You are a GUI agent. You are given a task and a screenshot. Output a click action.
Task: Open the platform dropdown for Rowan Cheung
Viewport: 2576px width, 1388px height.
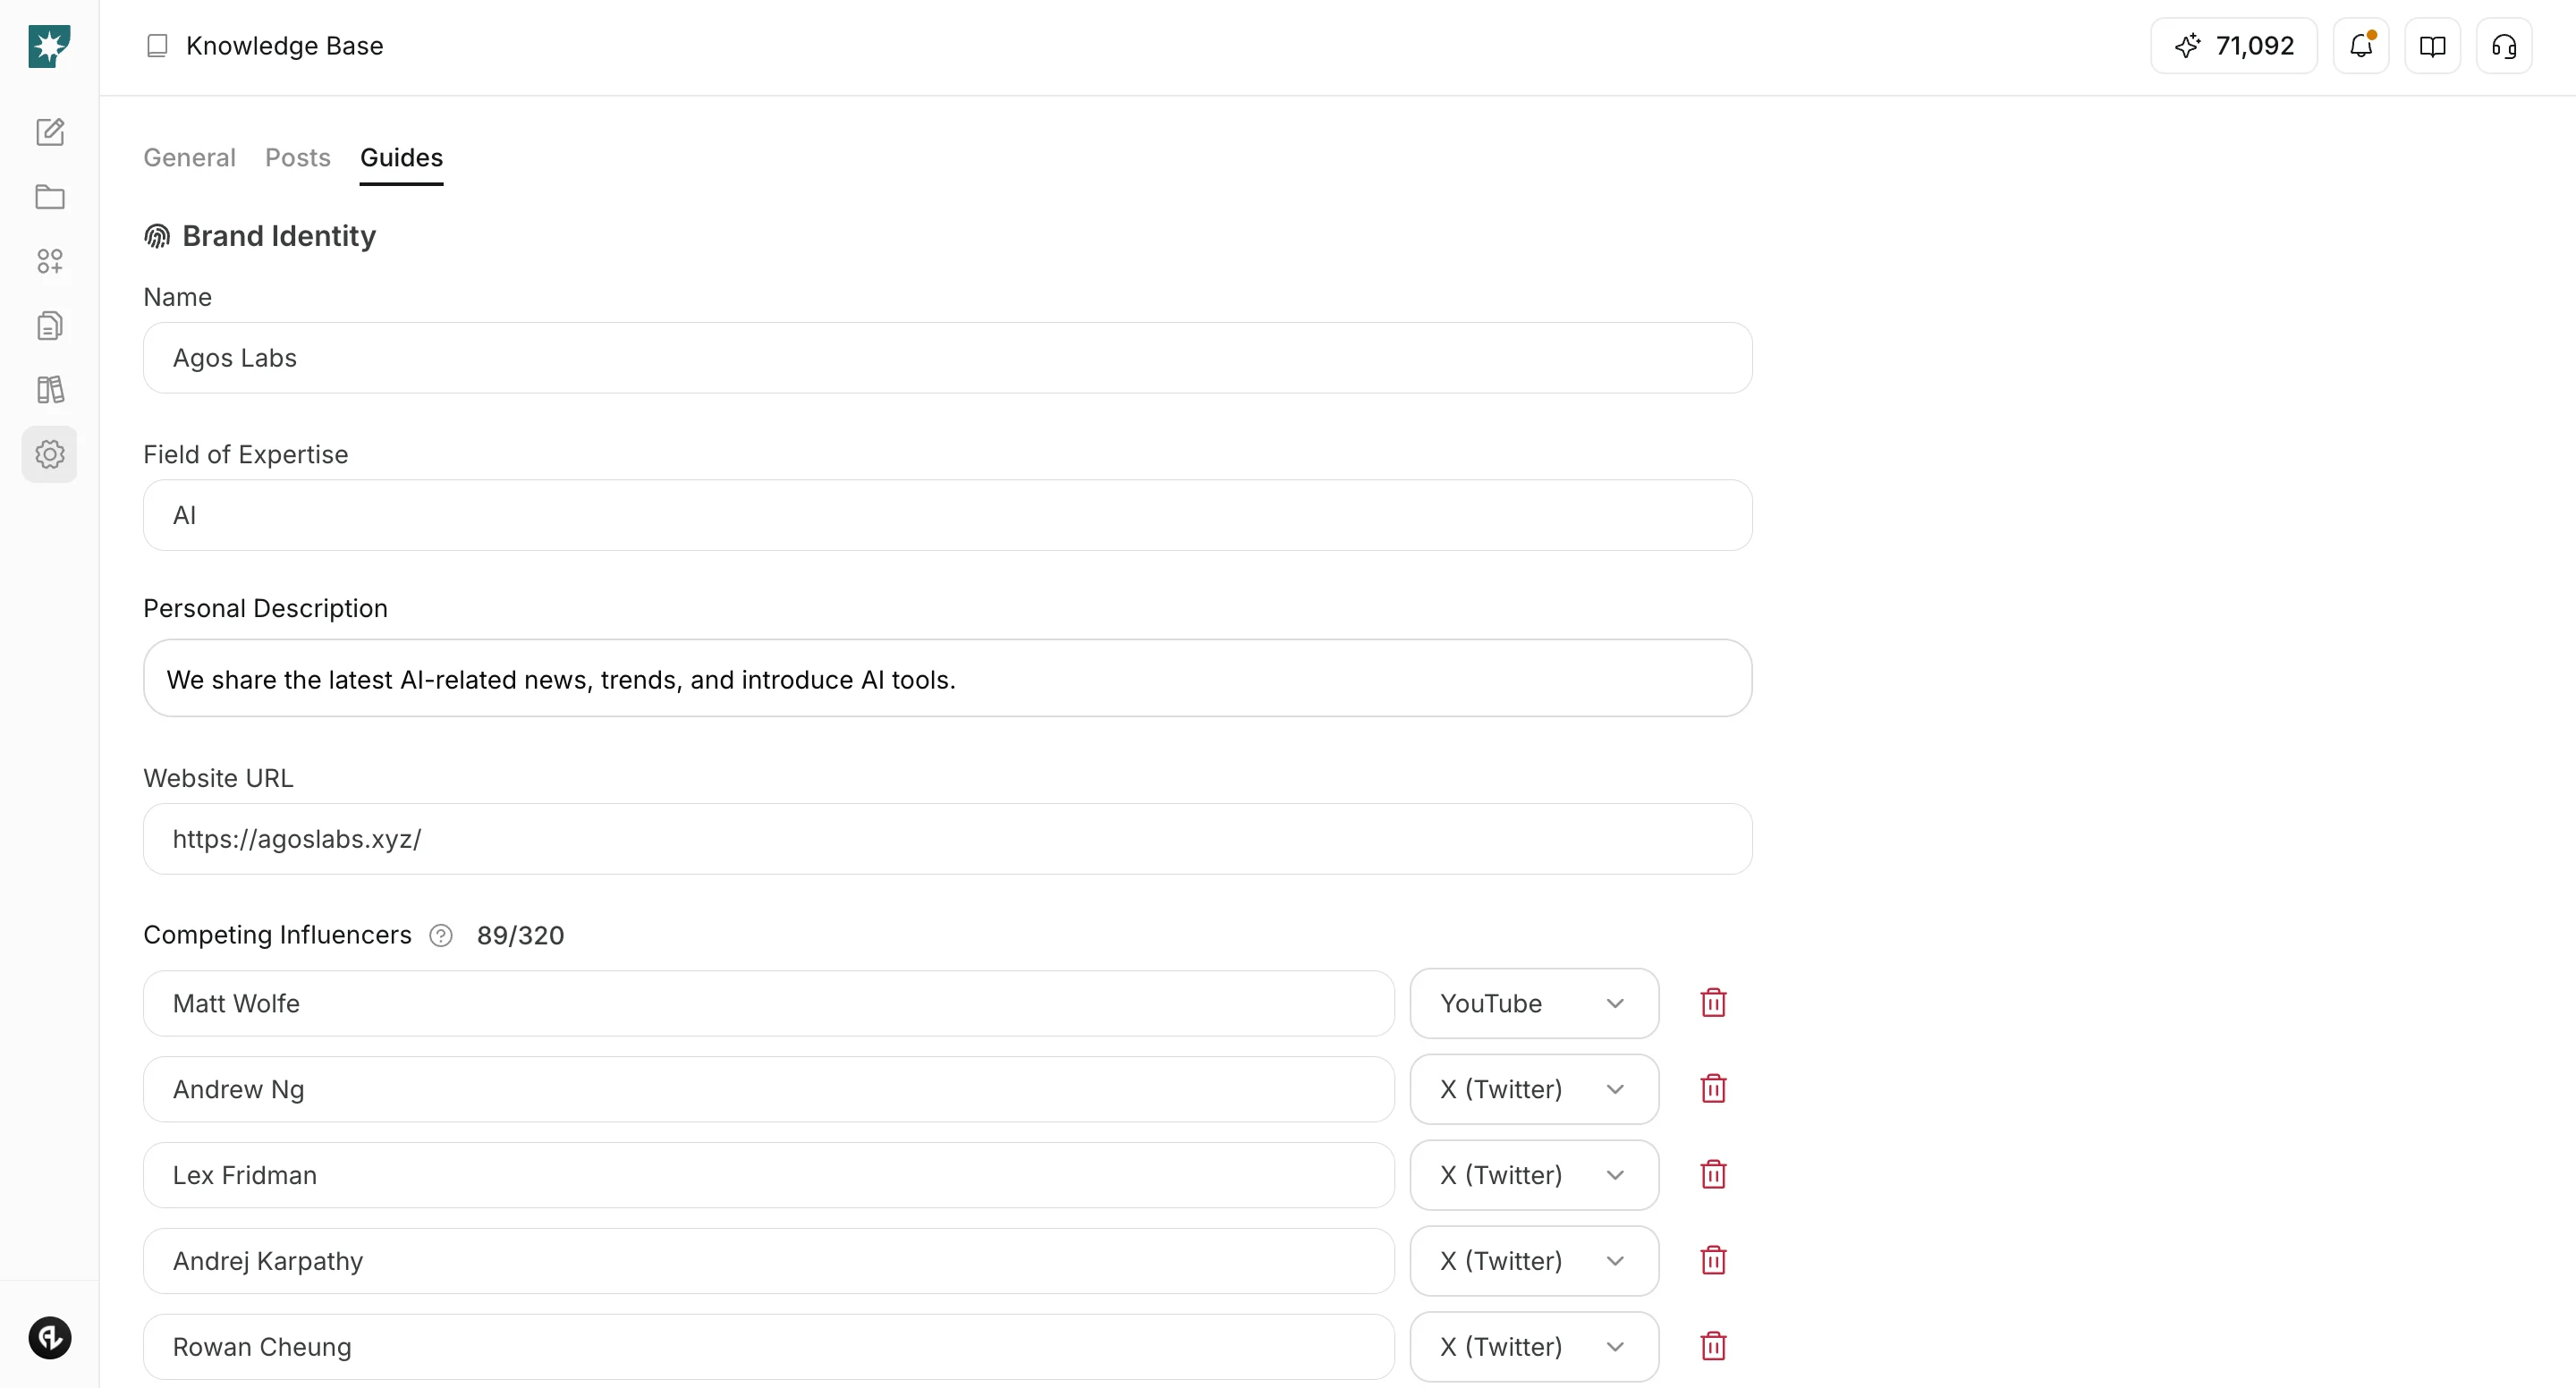[x=1534, y=1347]
